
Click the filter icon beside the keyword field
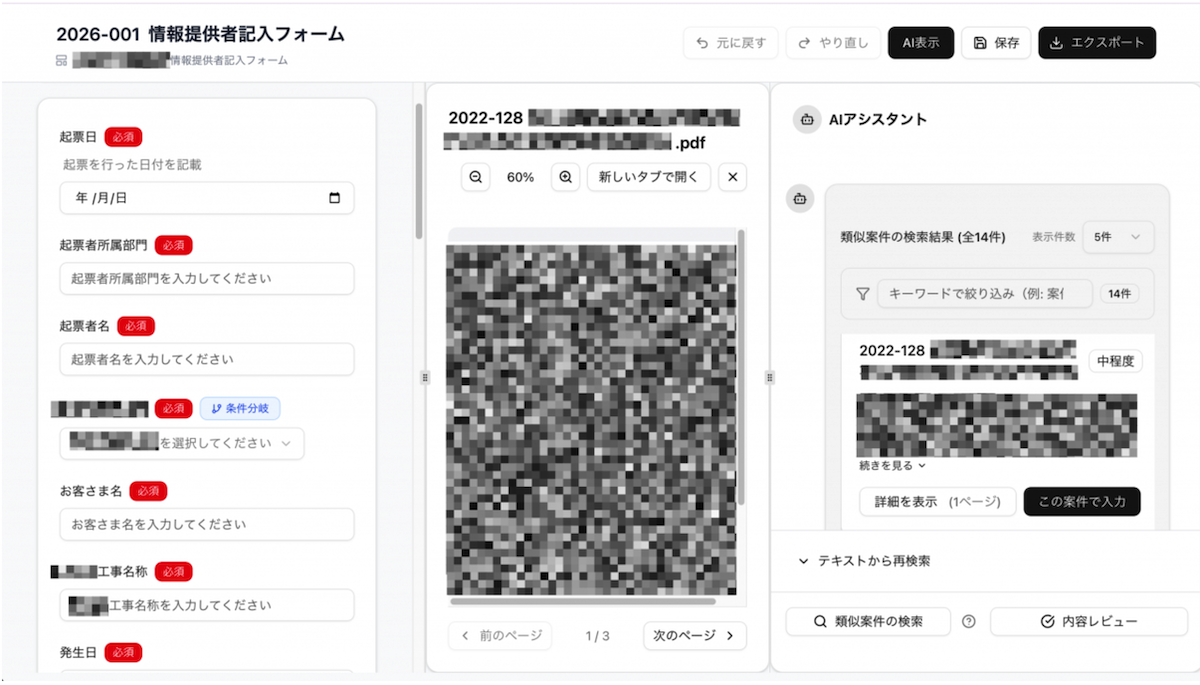(861, 292)
